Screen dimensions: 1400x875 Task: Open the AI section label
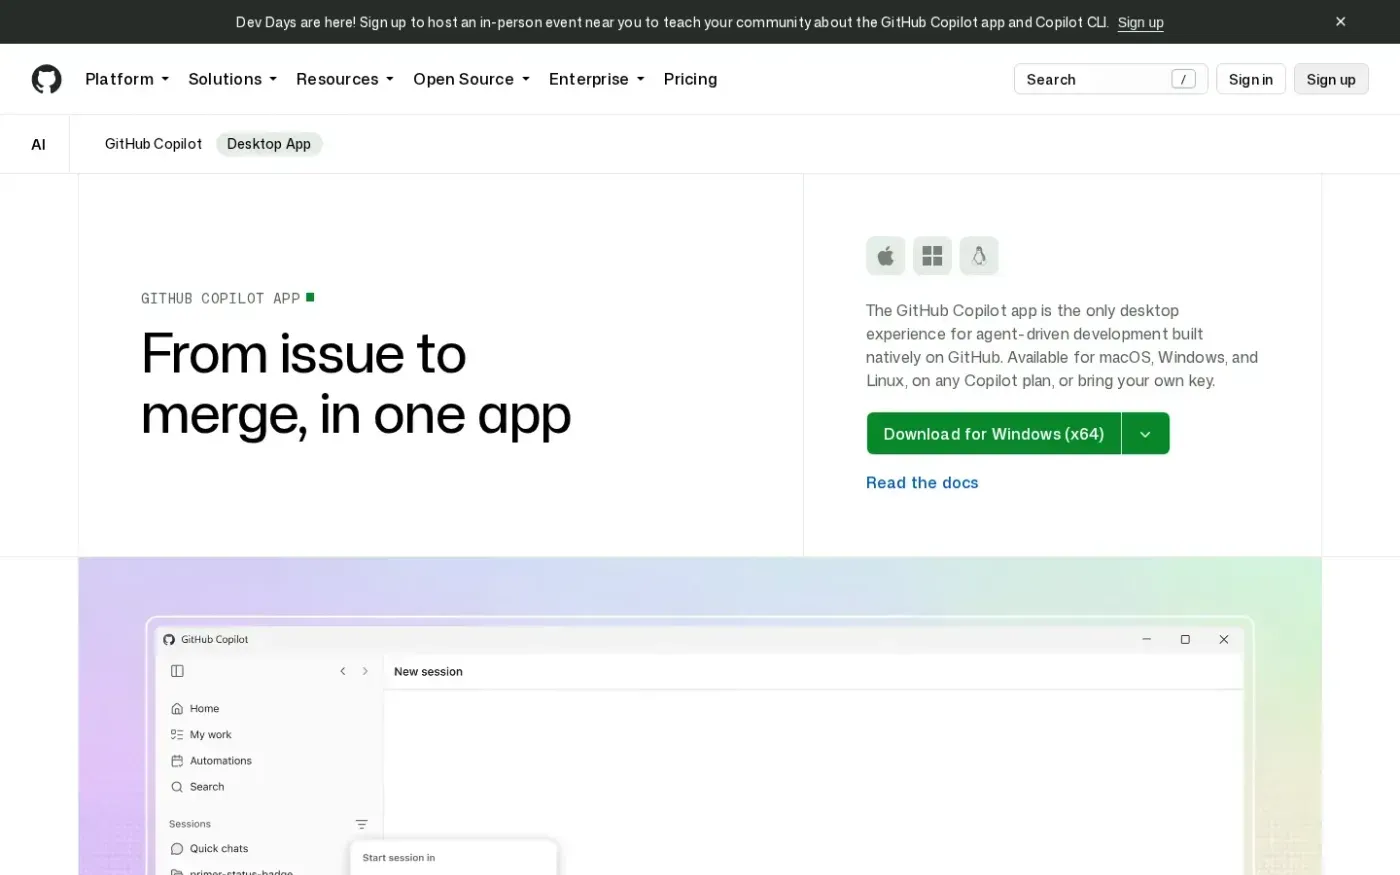[38, 144]
